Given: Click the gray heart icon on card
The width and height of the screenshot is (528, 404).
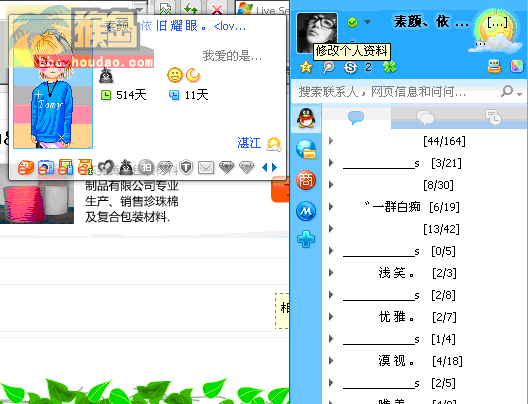Looking at the screenshot, I should 106,167.
